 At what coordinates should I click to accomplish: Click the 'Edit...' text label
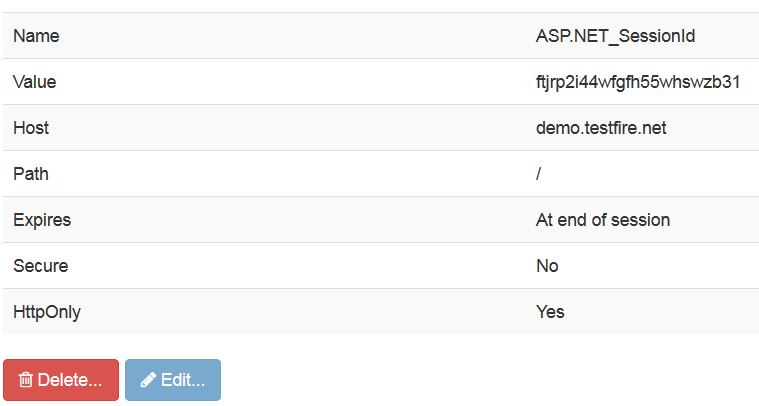[183, 380]
